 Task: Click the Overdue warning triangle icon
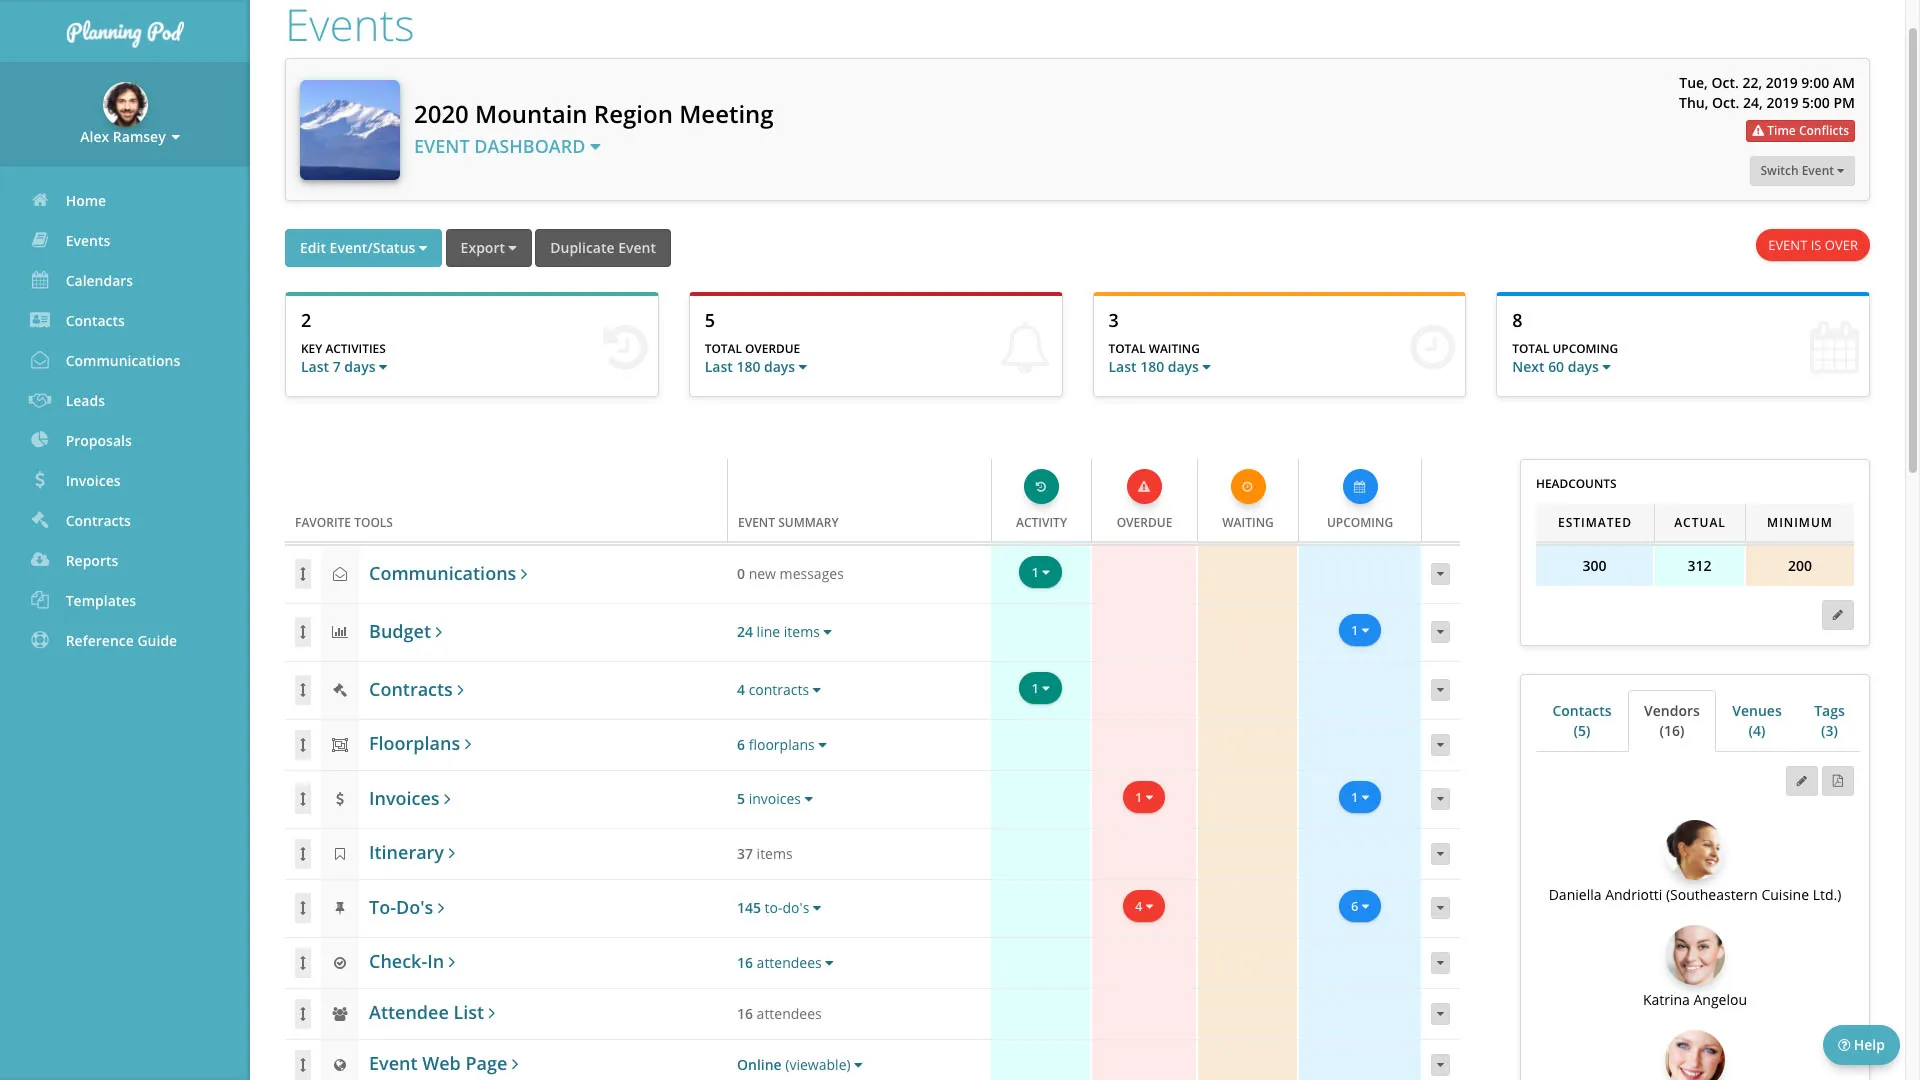pyautogui.click(x=1144, y=487)
